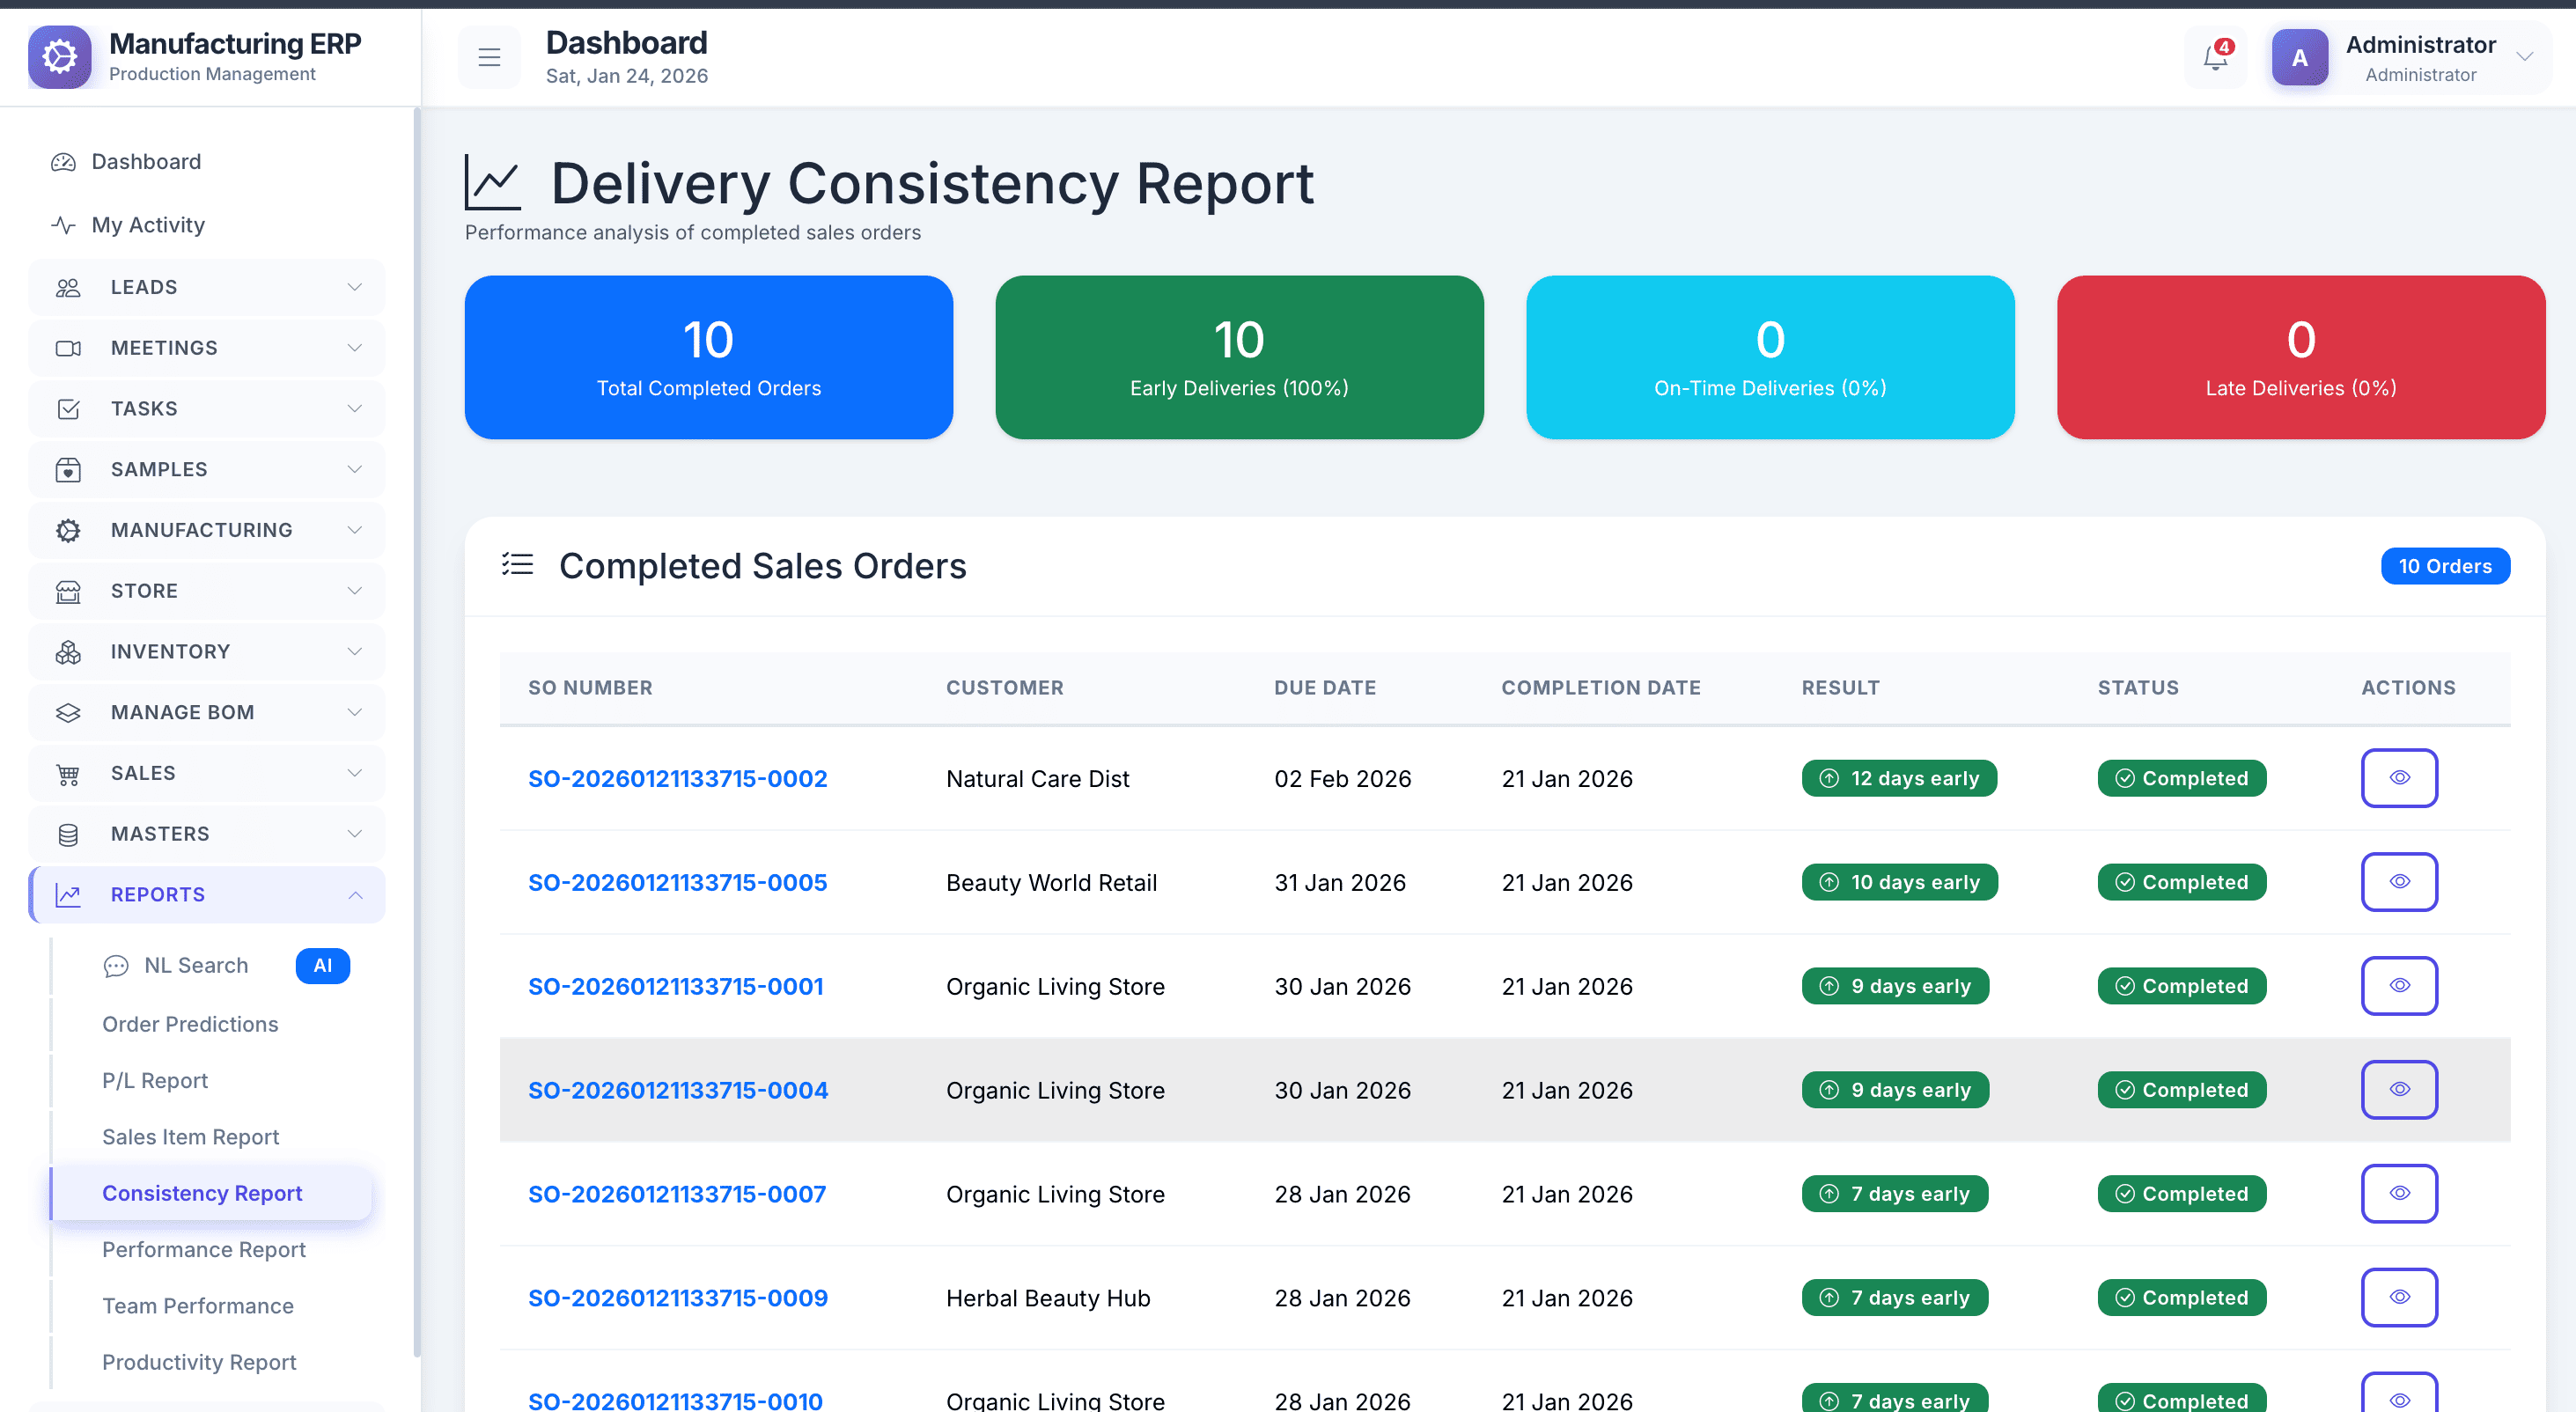The width and height of the screenshot is (2576, 1412).
Task: Click the Dashboard gauge icon in sidebar
Action: 64,162
